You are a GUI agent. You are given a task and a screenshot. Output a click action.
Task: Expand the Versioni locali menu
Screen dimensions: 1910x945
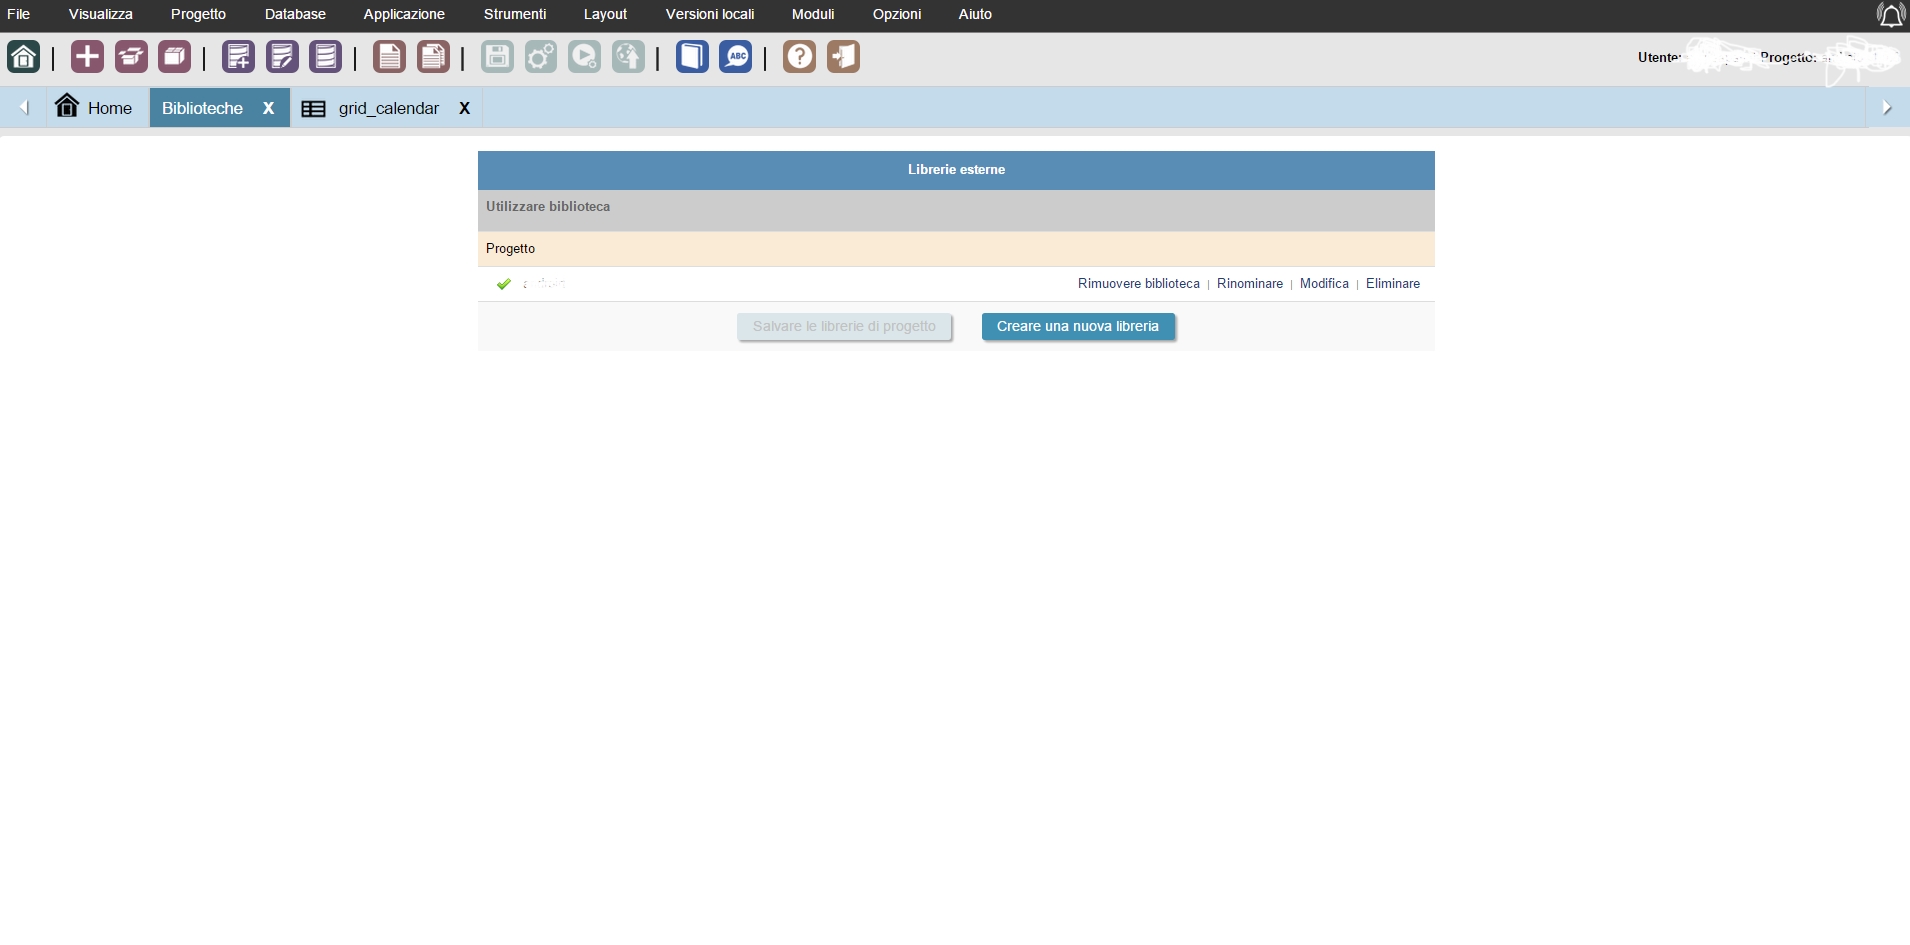pyautogui.click(x=709, y=14)
